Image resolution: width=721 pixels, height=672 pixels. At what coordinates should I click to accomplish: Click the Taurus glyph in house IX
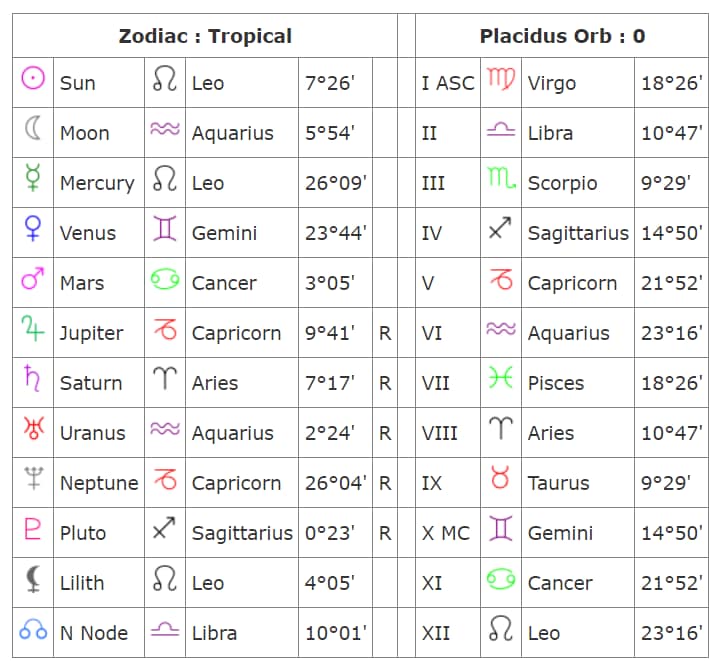(x=501, y=480)
